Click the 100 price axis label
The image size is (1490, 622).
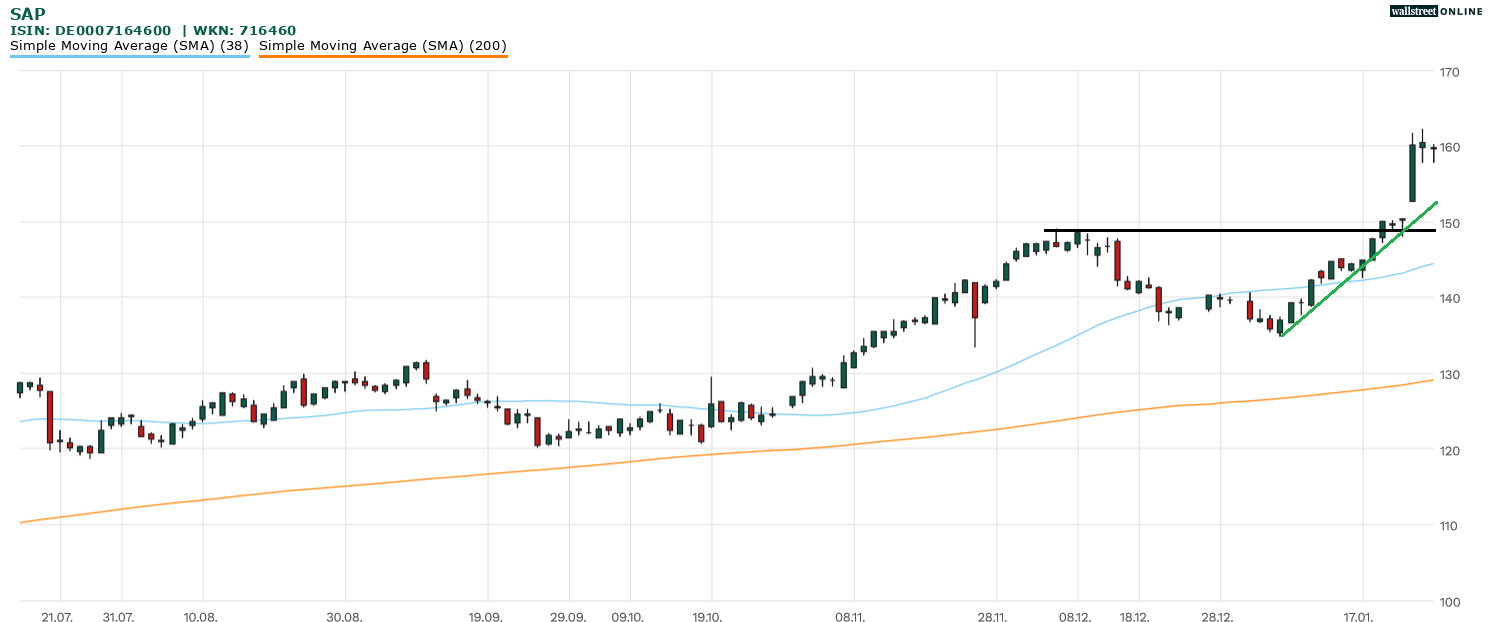pos(1449,601)
